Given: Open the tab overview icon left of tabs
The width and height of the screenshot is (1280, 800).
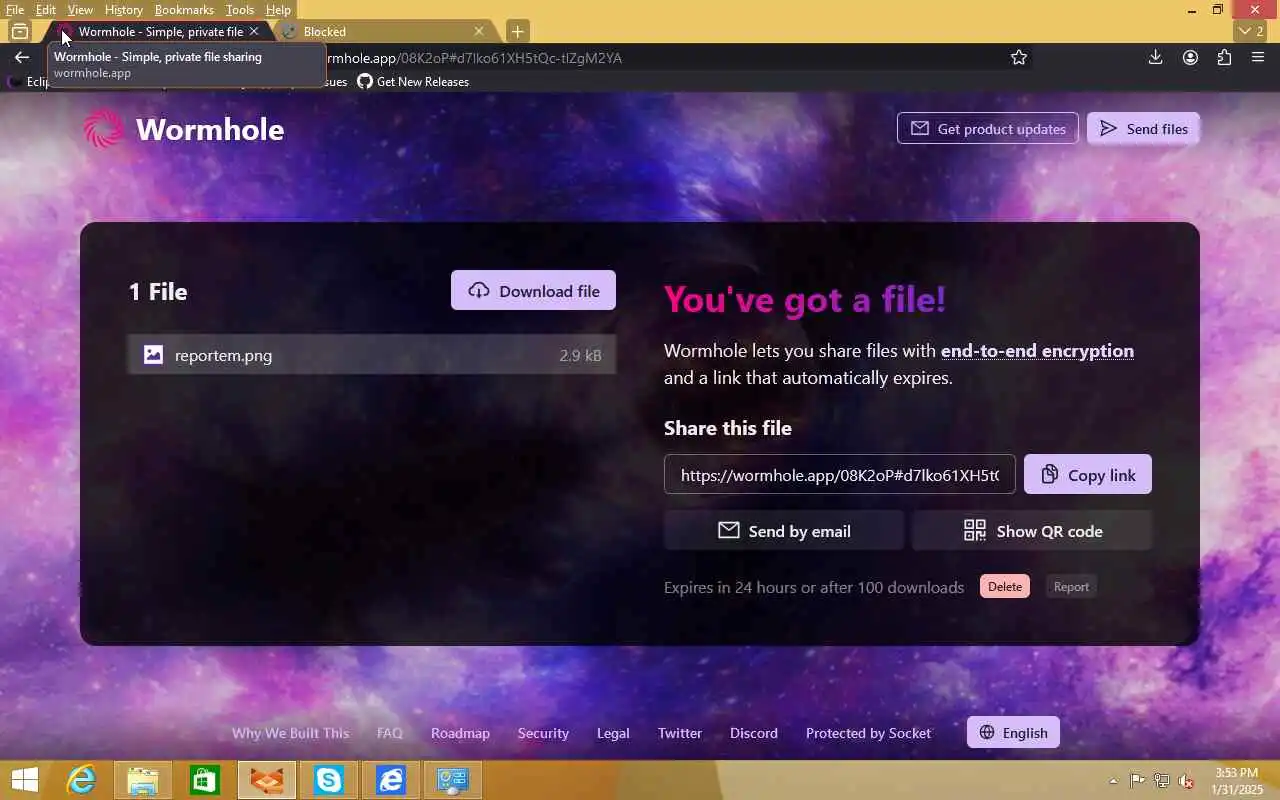Looking at the screenshot, I should (x=19, y=31).
